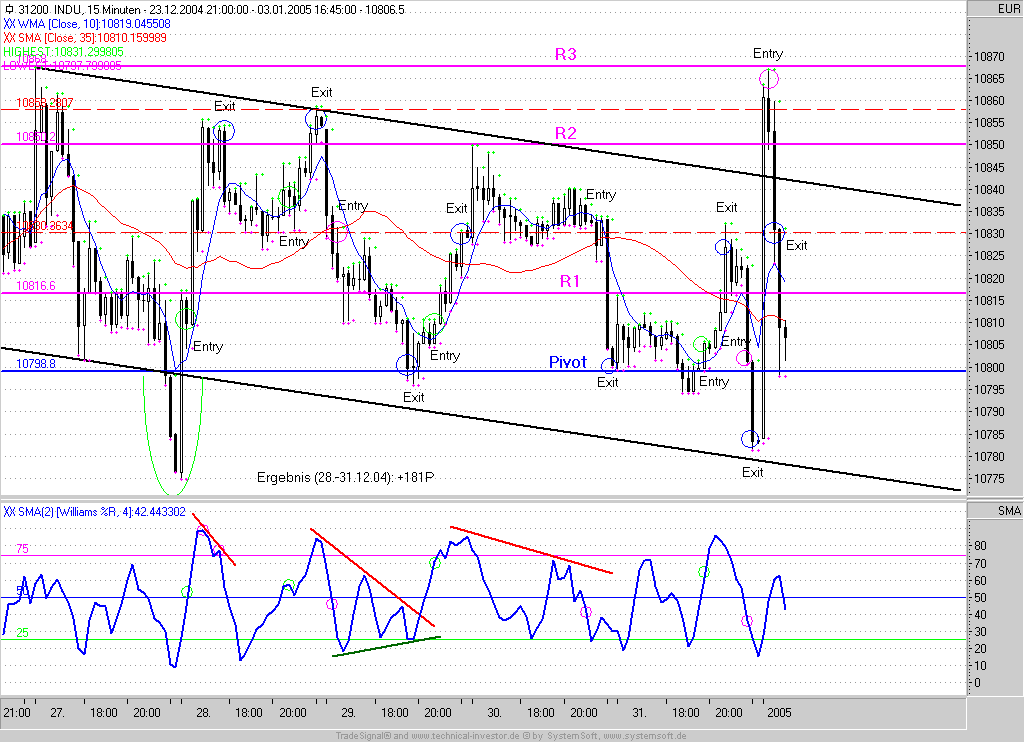This screenshot has width=1024, height=742.
Task: Click the chart symbol icon before 31200 INDU
Action: point(8,9)
